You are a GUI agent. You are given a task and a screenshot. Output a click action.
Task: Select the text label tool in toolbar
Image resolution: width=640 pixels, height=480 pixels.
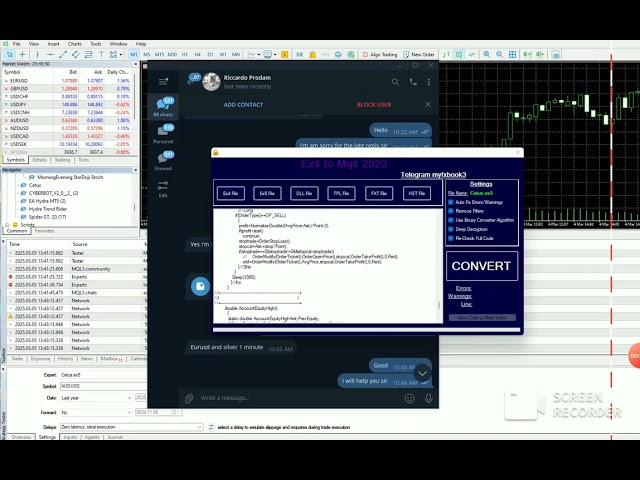101,54
